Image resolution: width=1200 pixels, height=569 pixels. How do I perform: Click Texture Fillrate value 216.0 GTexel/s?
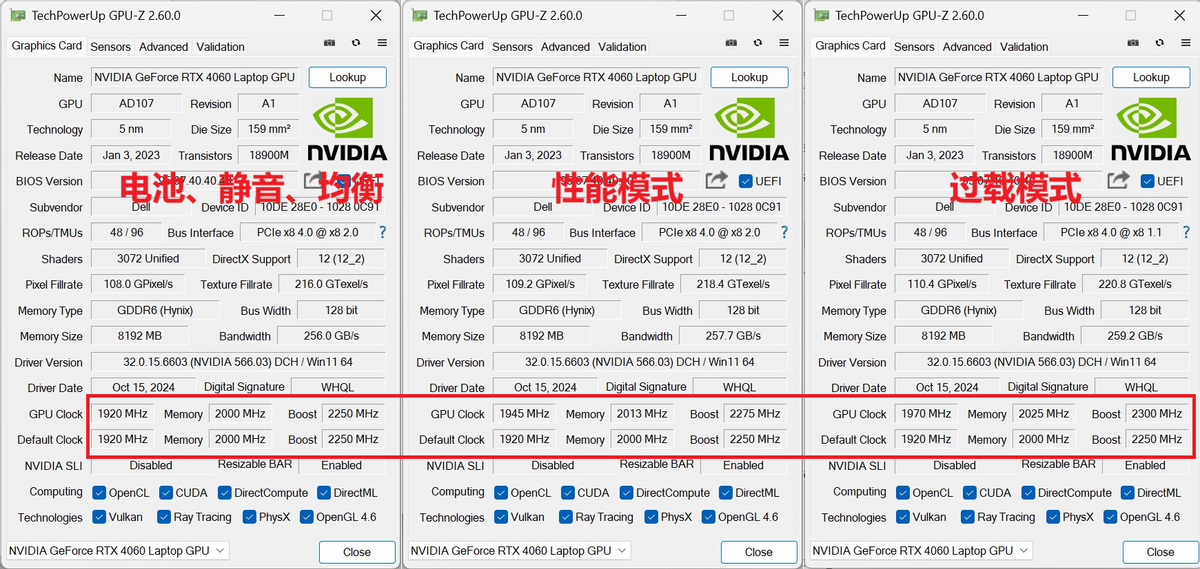pyautogui.click(x=331, y=284)
